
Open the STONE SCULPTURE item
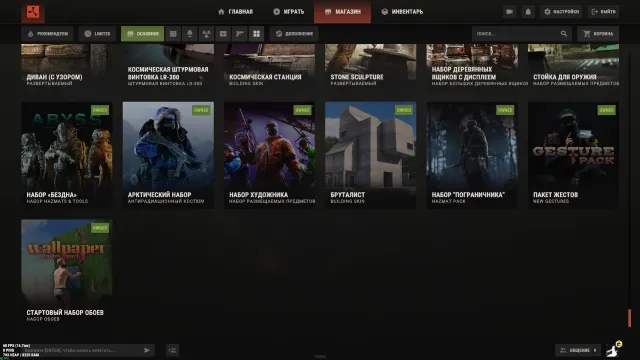click(371, 67)
